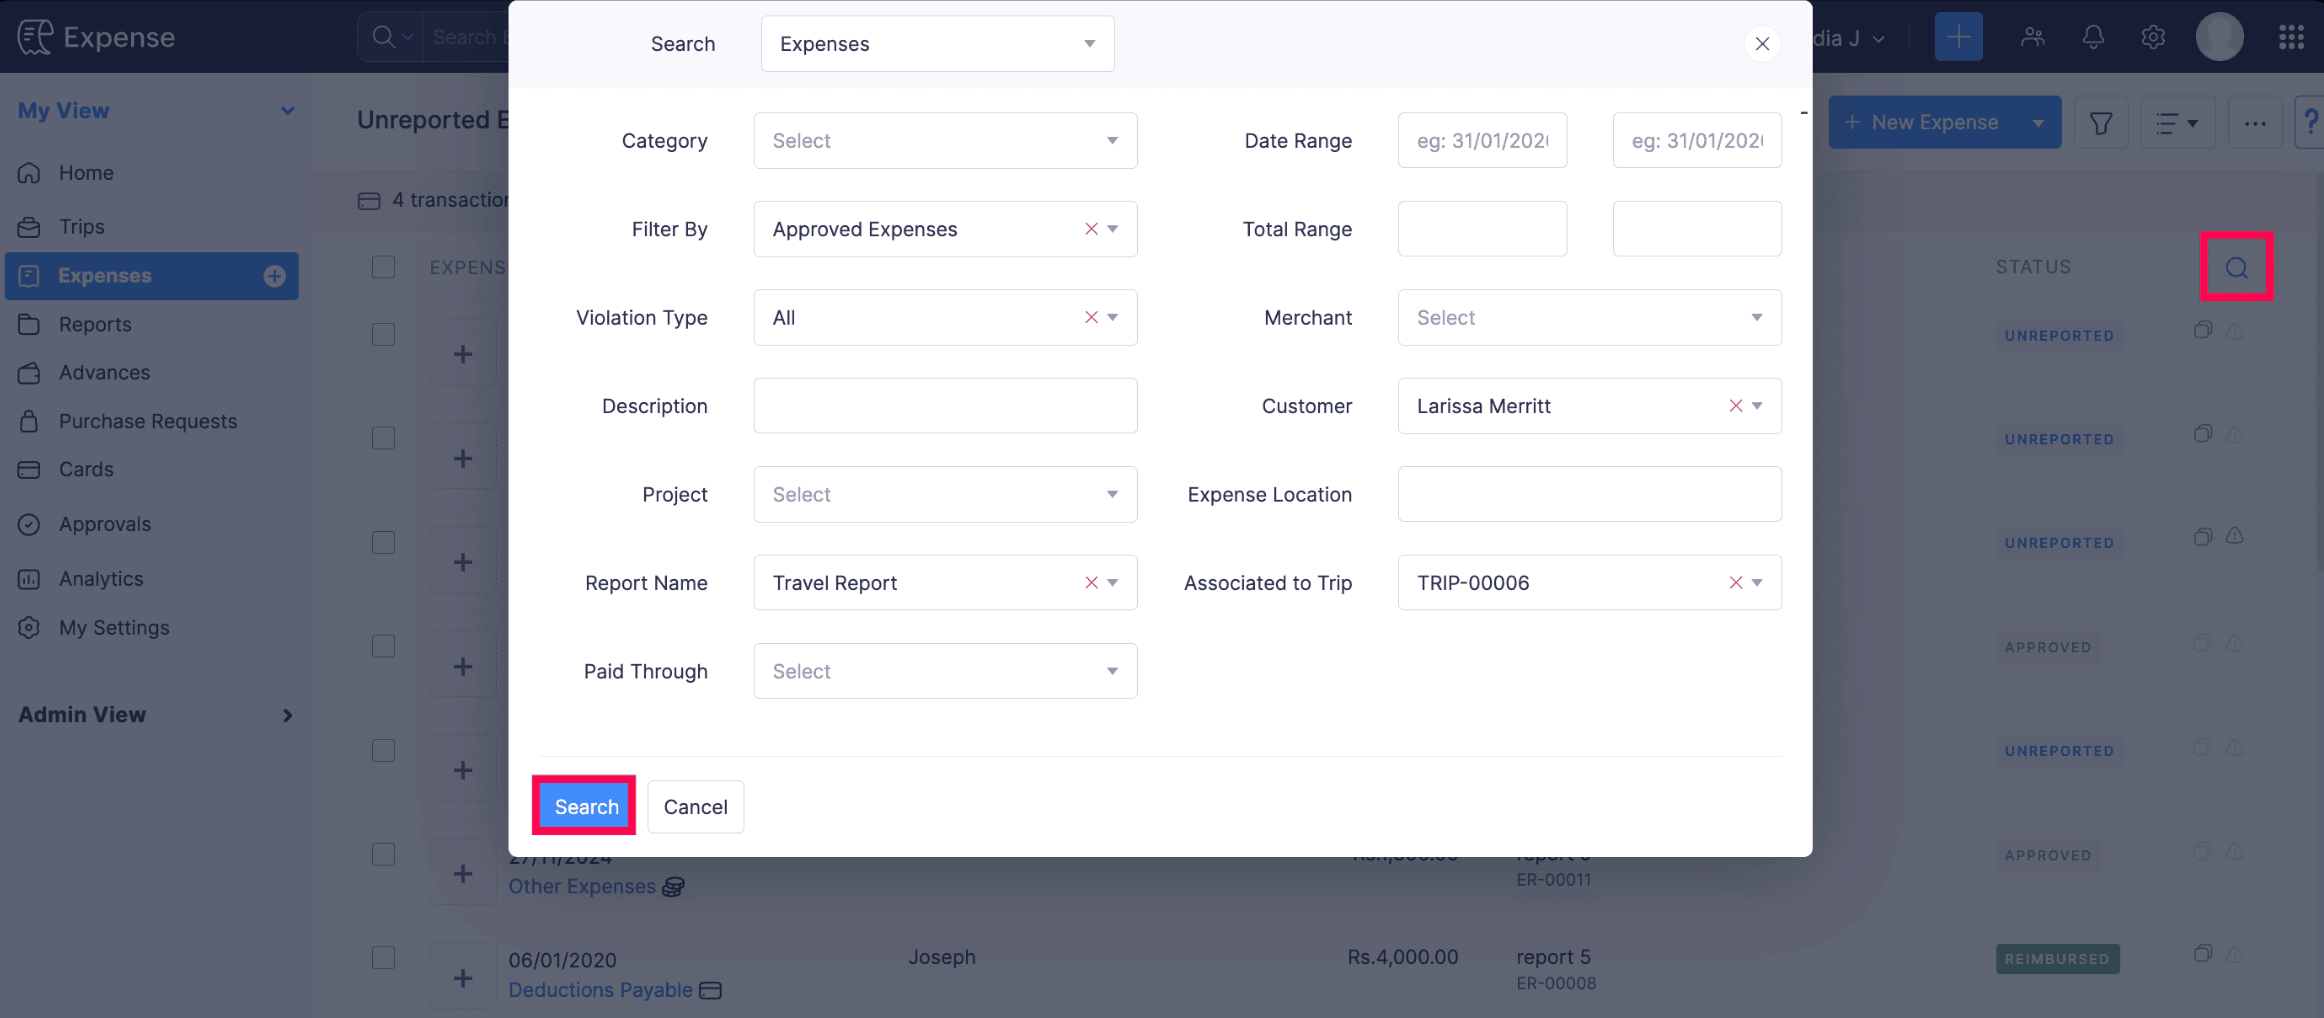Click the search magnifier in table header
Screen dimensions: 2324x1018
[x=2236, y=267]
